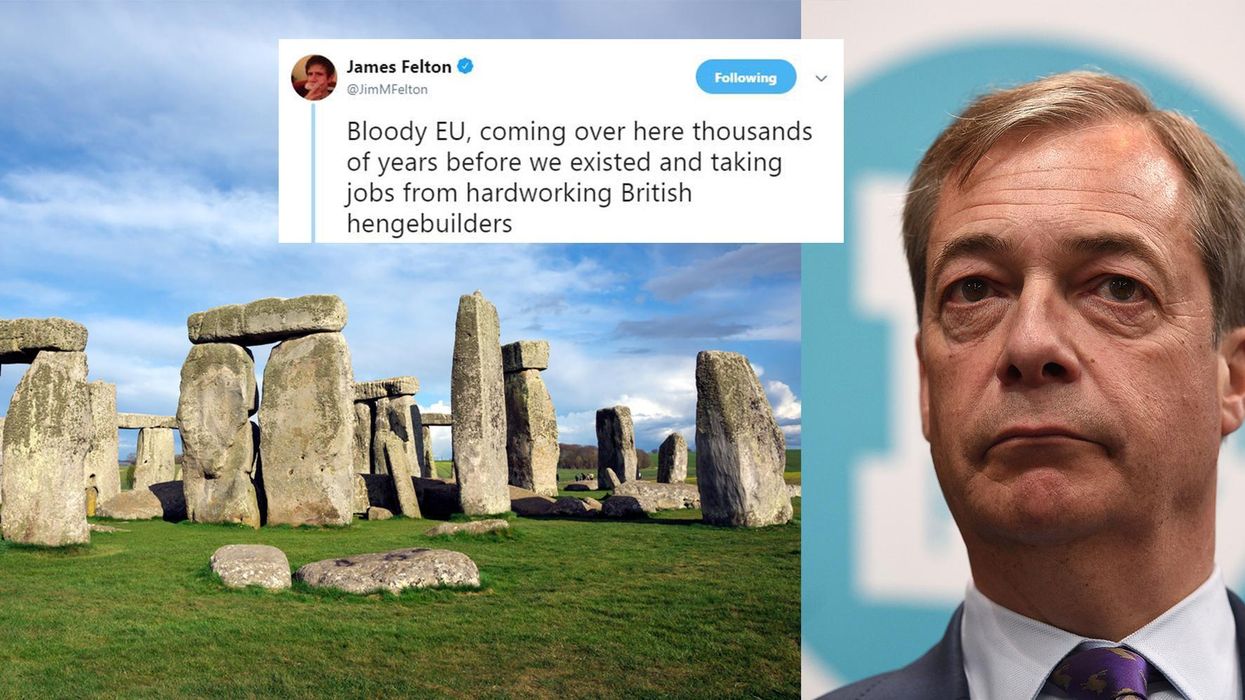Click the tallest standing stone in the center
Viewport: 1245px width, 700px height.
coord(480,404)
